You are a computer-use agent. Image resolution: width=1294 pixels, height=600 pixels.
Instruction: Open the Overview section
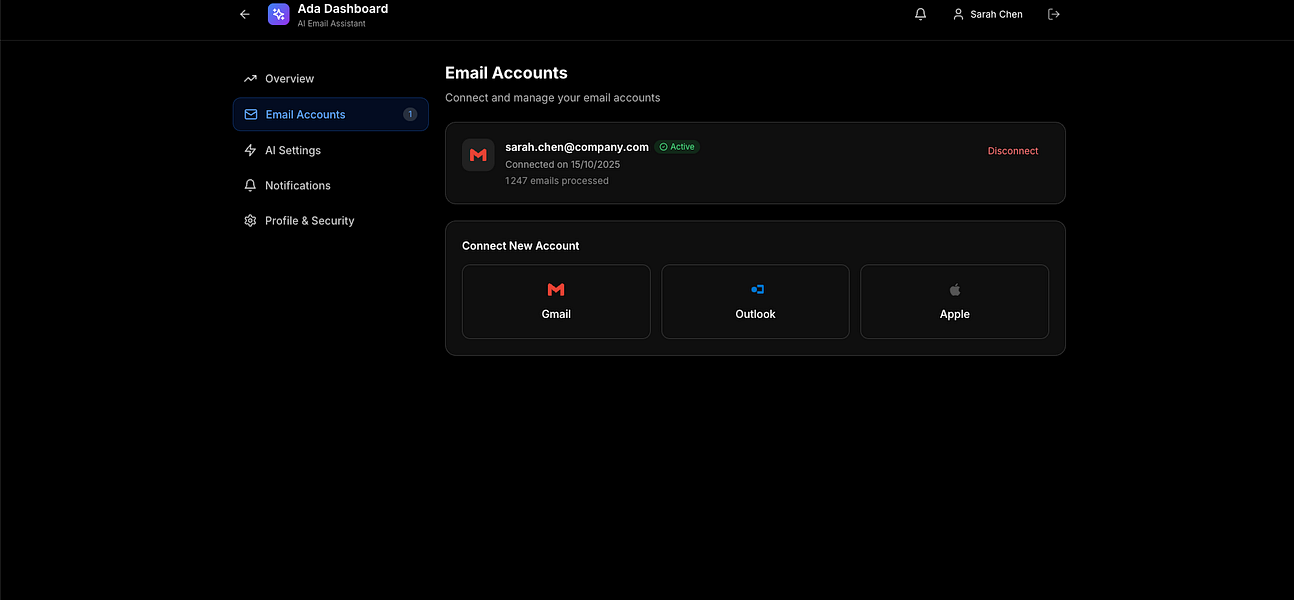(x=330, y=78)
